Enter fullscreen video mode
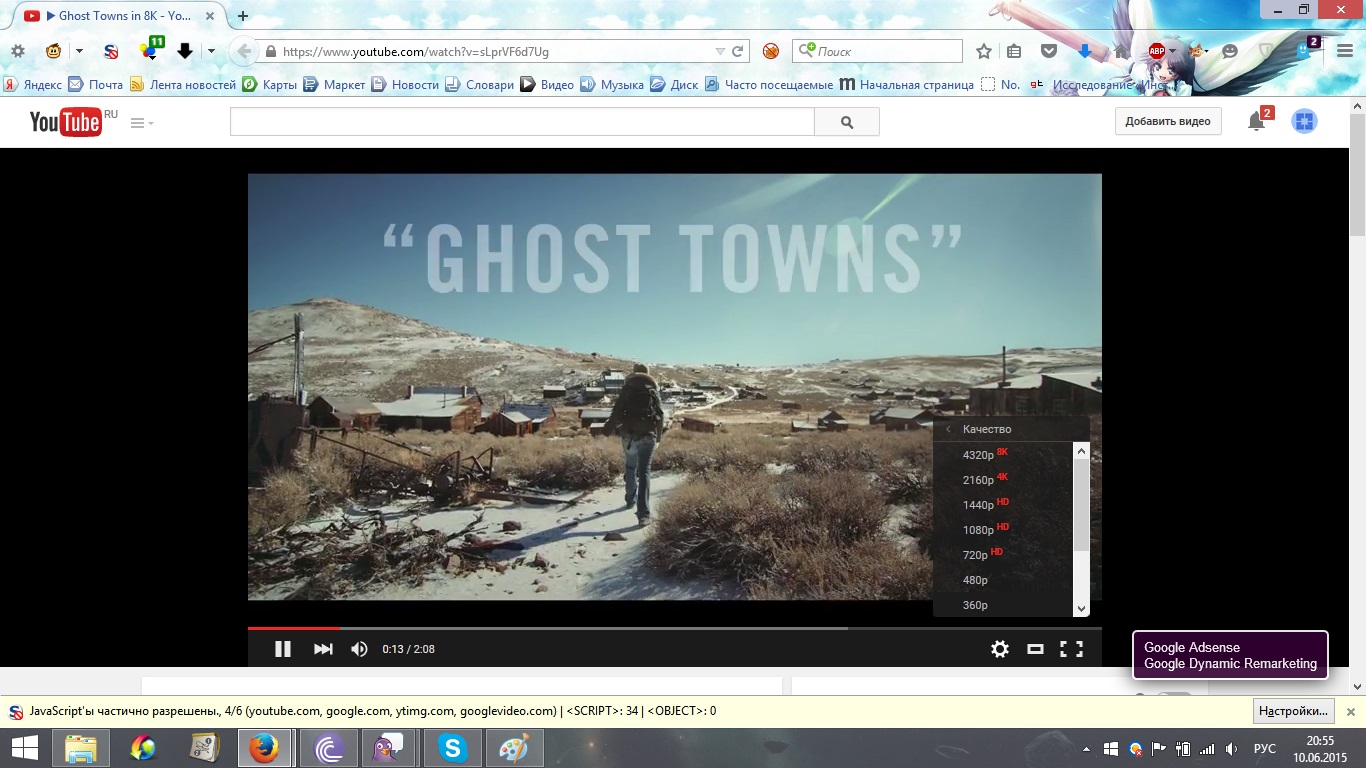This screenshot has height=768, width=1366. pos(1072,649)
